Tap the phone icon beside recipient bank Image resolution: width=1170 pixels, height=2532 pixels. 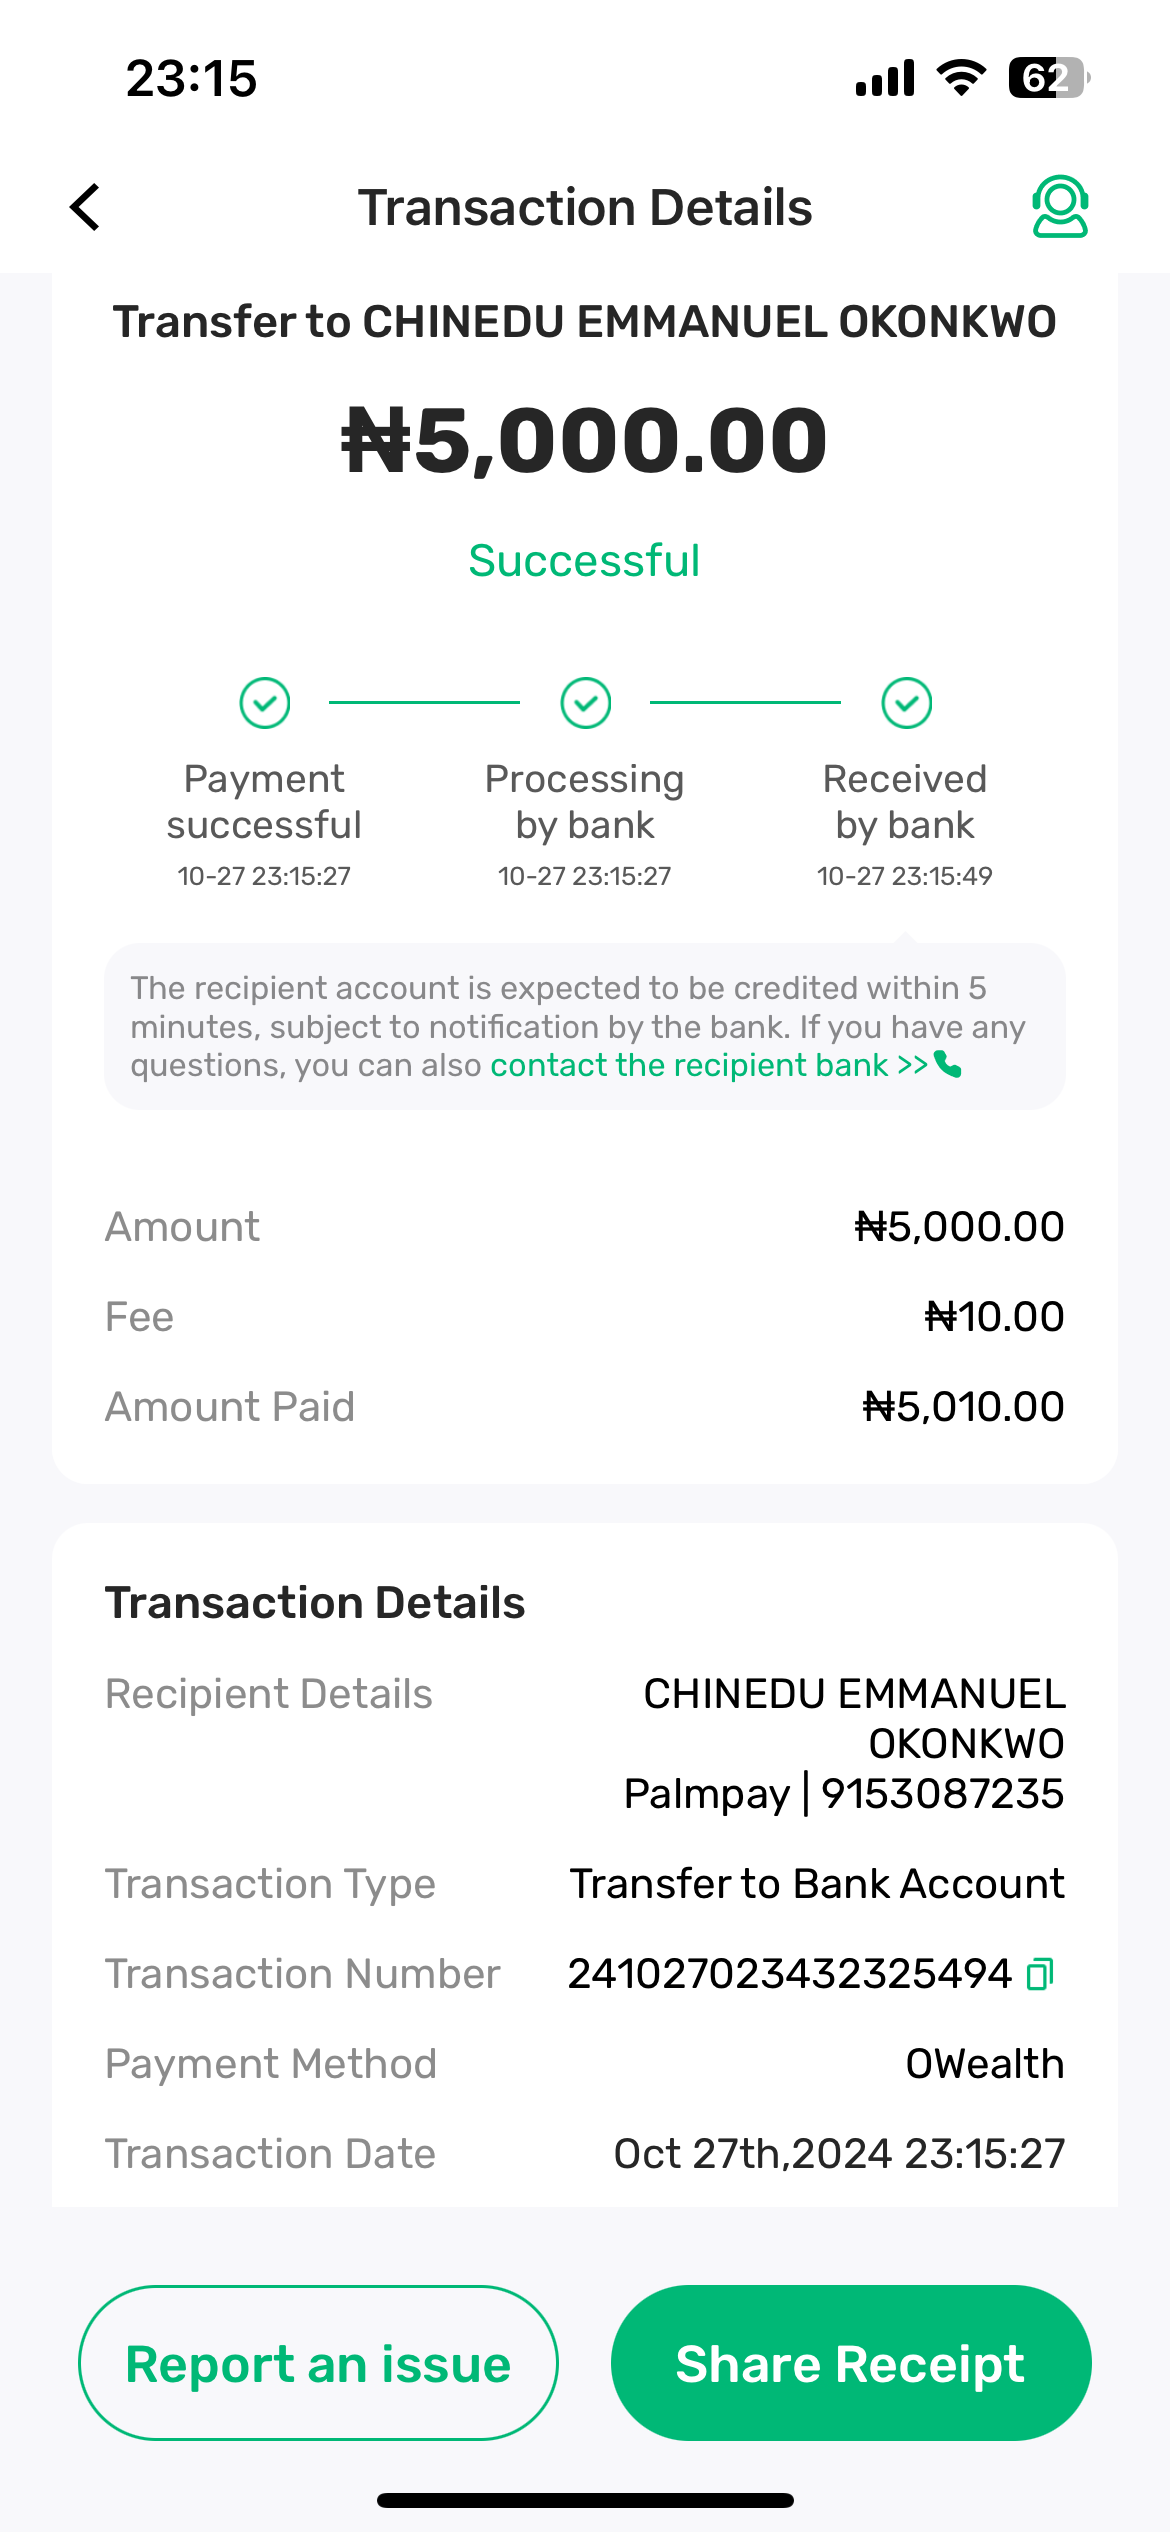[948, 1065]
